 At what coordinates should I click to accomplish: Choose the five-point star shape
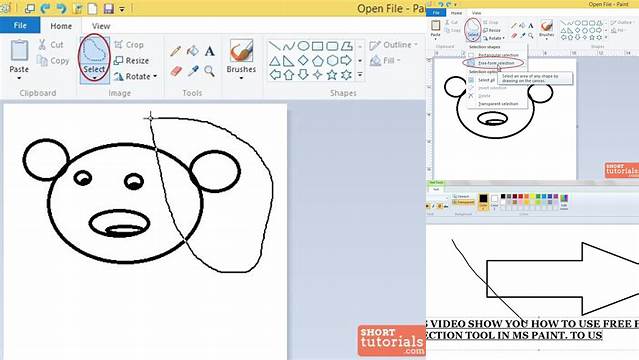(332, 75)
